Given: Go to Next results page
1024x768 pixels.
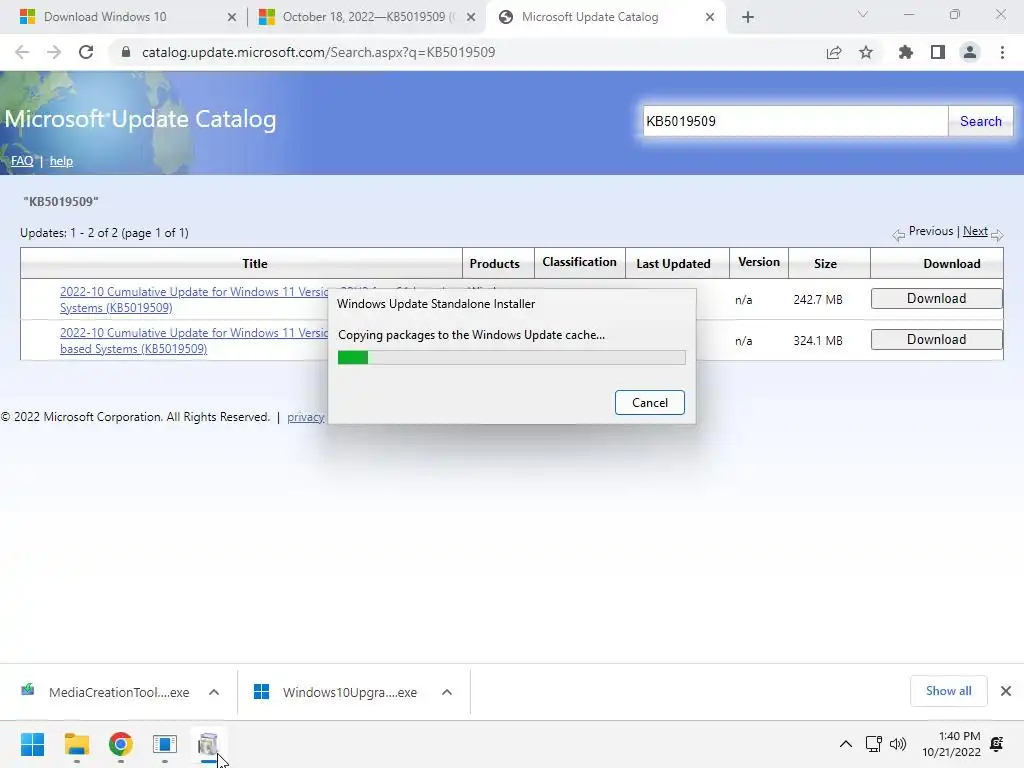Looking at the screenshot, I should tap(975, 231).
